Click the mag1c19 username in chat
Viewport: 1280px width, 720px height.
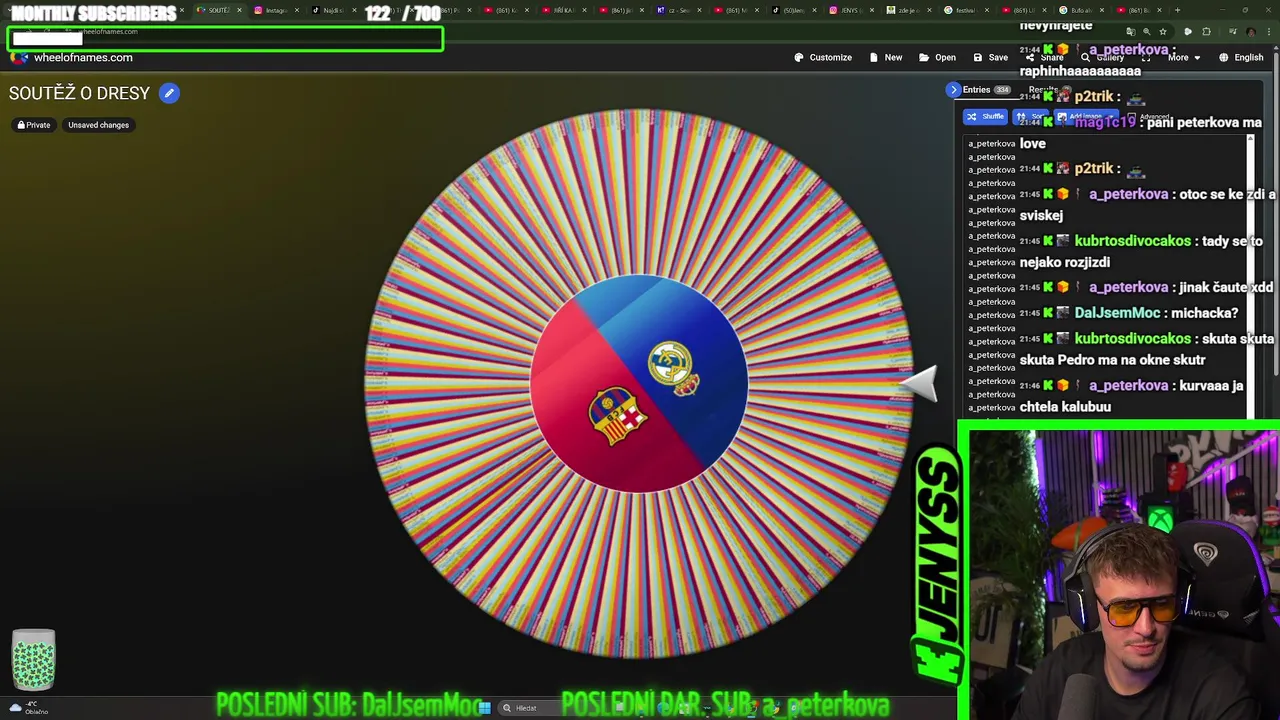point(1105,121)
